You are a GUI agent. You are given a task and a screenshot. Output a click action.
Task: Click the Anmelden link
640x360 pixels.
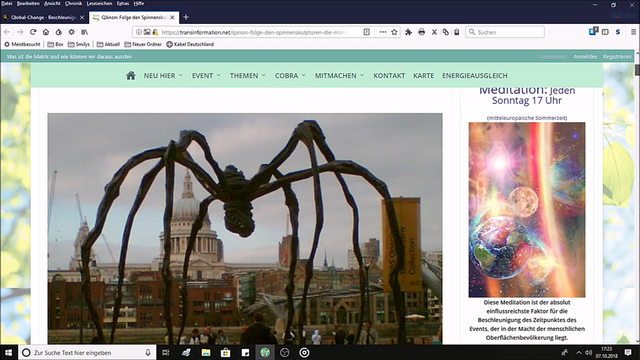(x=585, y=57)
